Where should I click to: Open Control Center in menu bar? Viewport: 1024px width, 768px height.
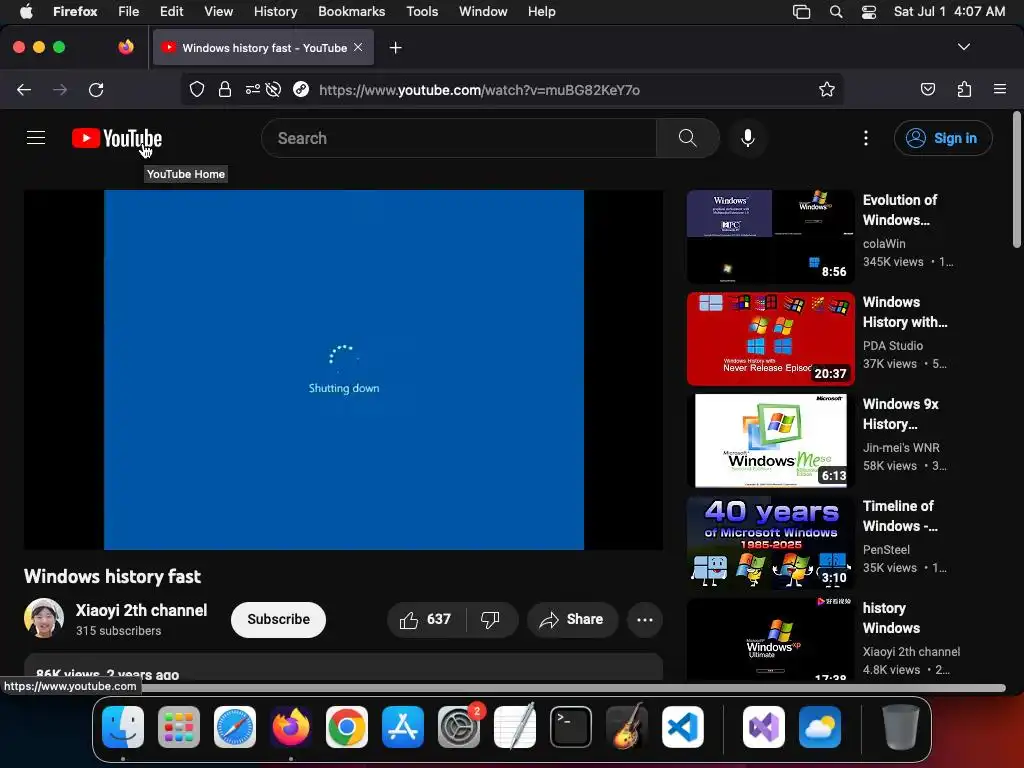click(869, 11)
